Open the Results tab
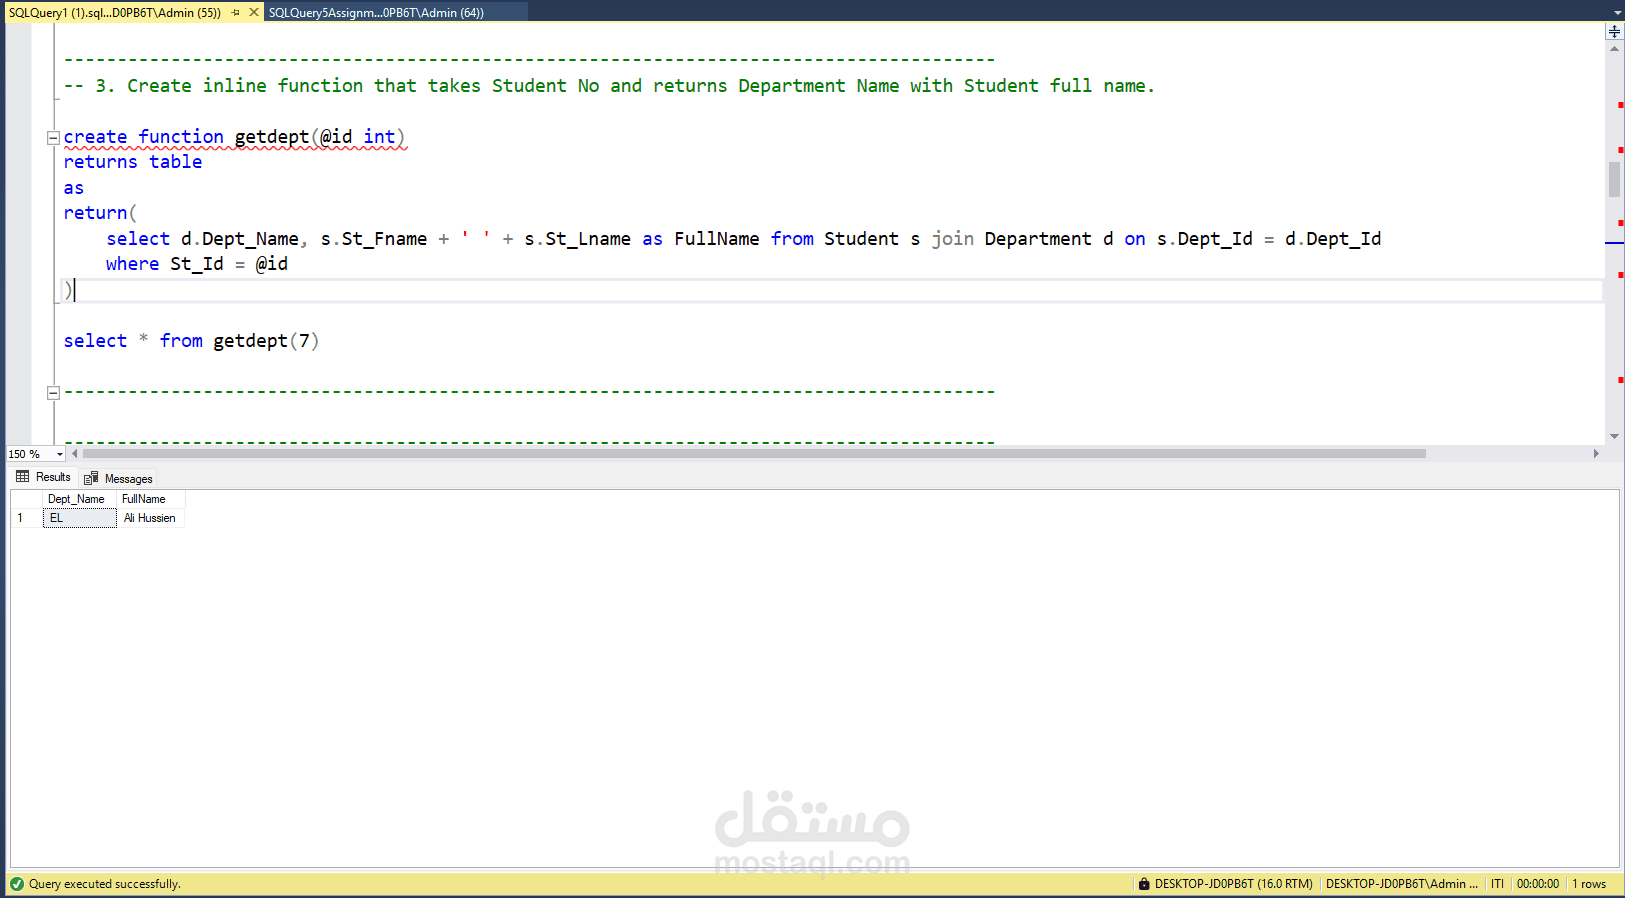 pyautogui.click(x=44, y=477)
